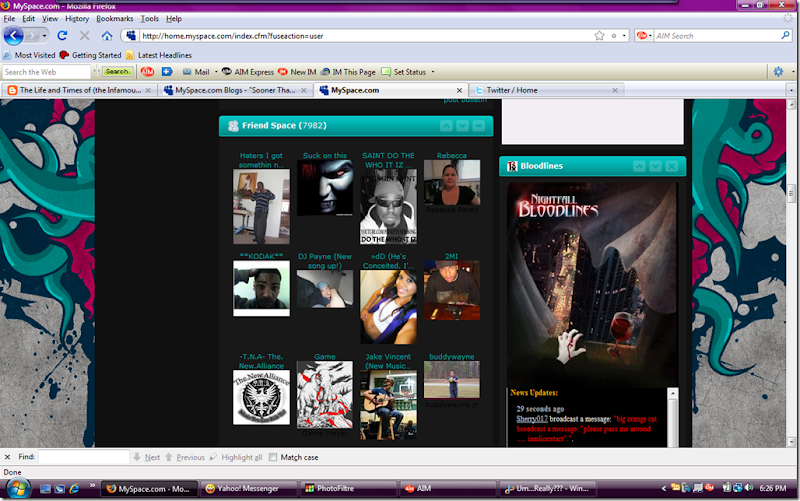Open the Edit menu

pyautogui.click(x=29, y=18)
